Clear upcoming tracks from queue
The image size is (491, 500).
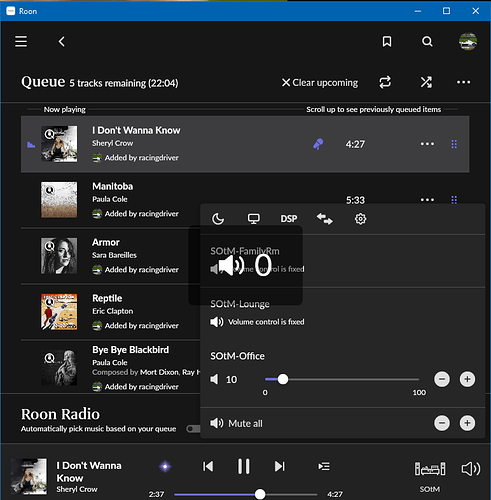point(320,82)
